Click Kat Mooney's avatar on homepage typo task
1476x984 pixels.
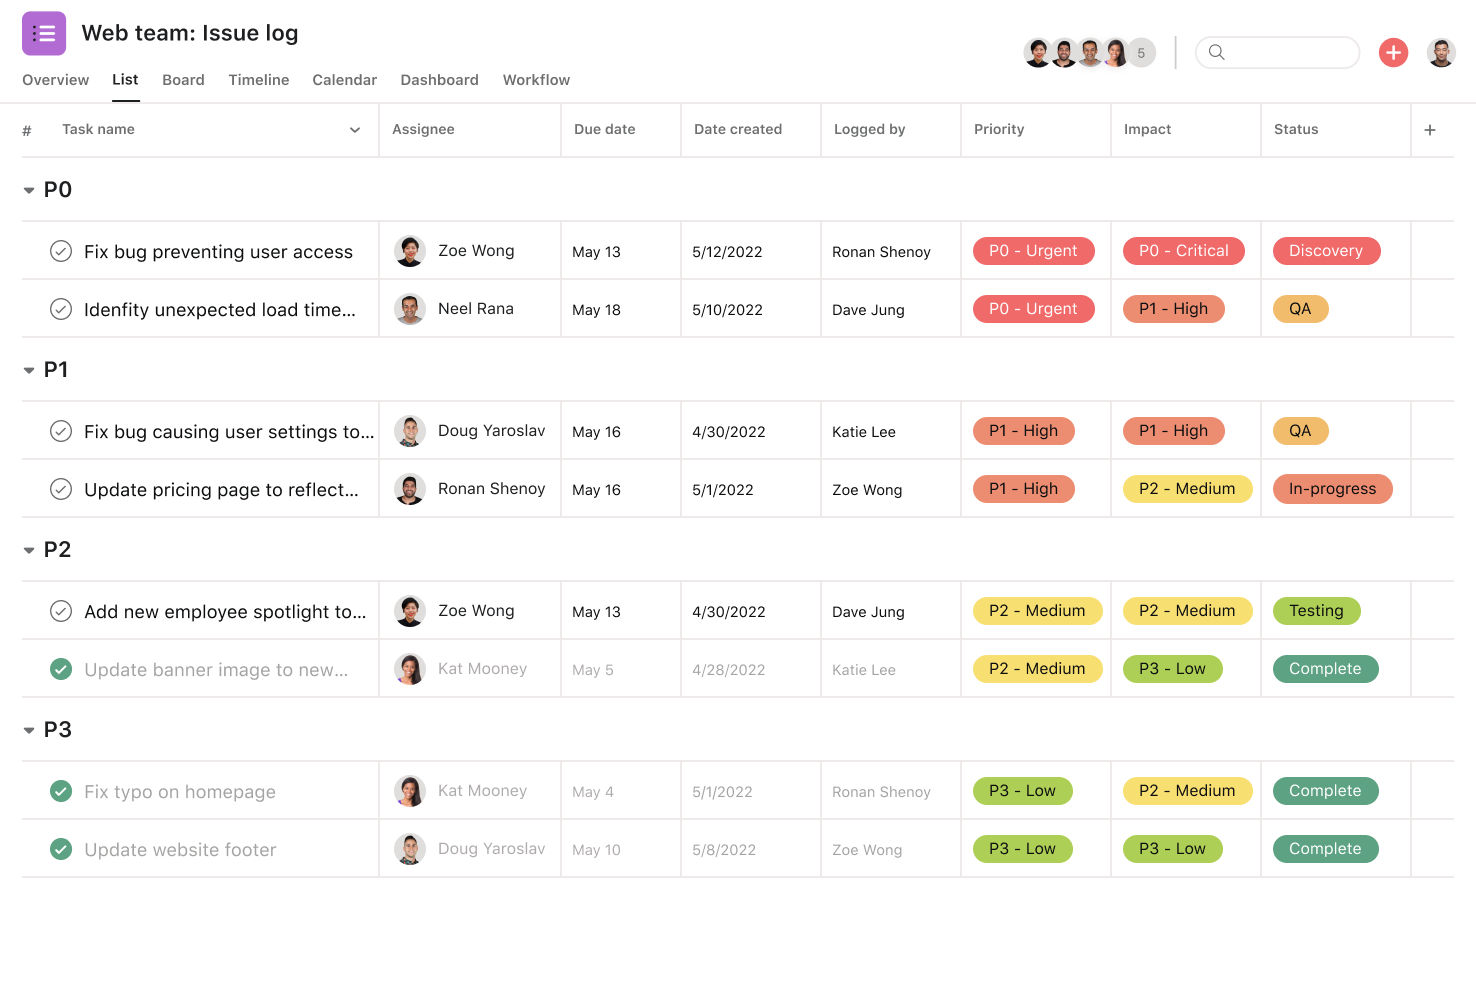(410, 790)
